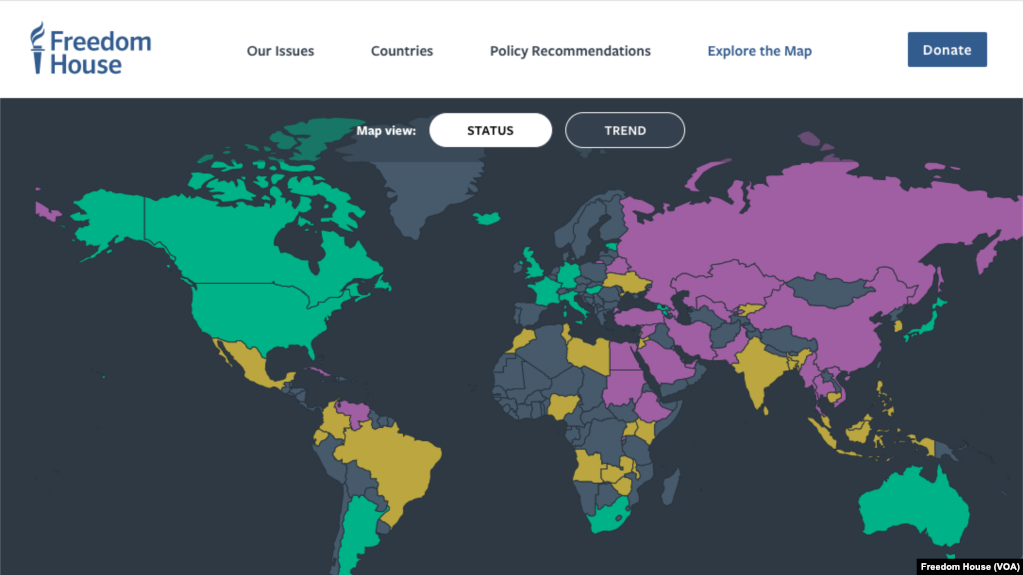Viewport: 1023px width, 575px height.
Task: Open Explore the Map link
Action: [759, 51]
